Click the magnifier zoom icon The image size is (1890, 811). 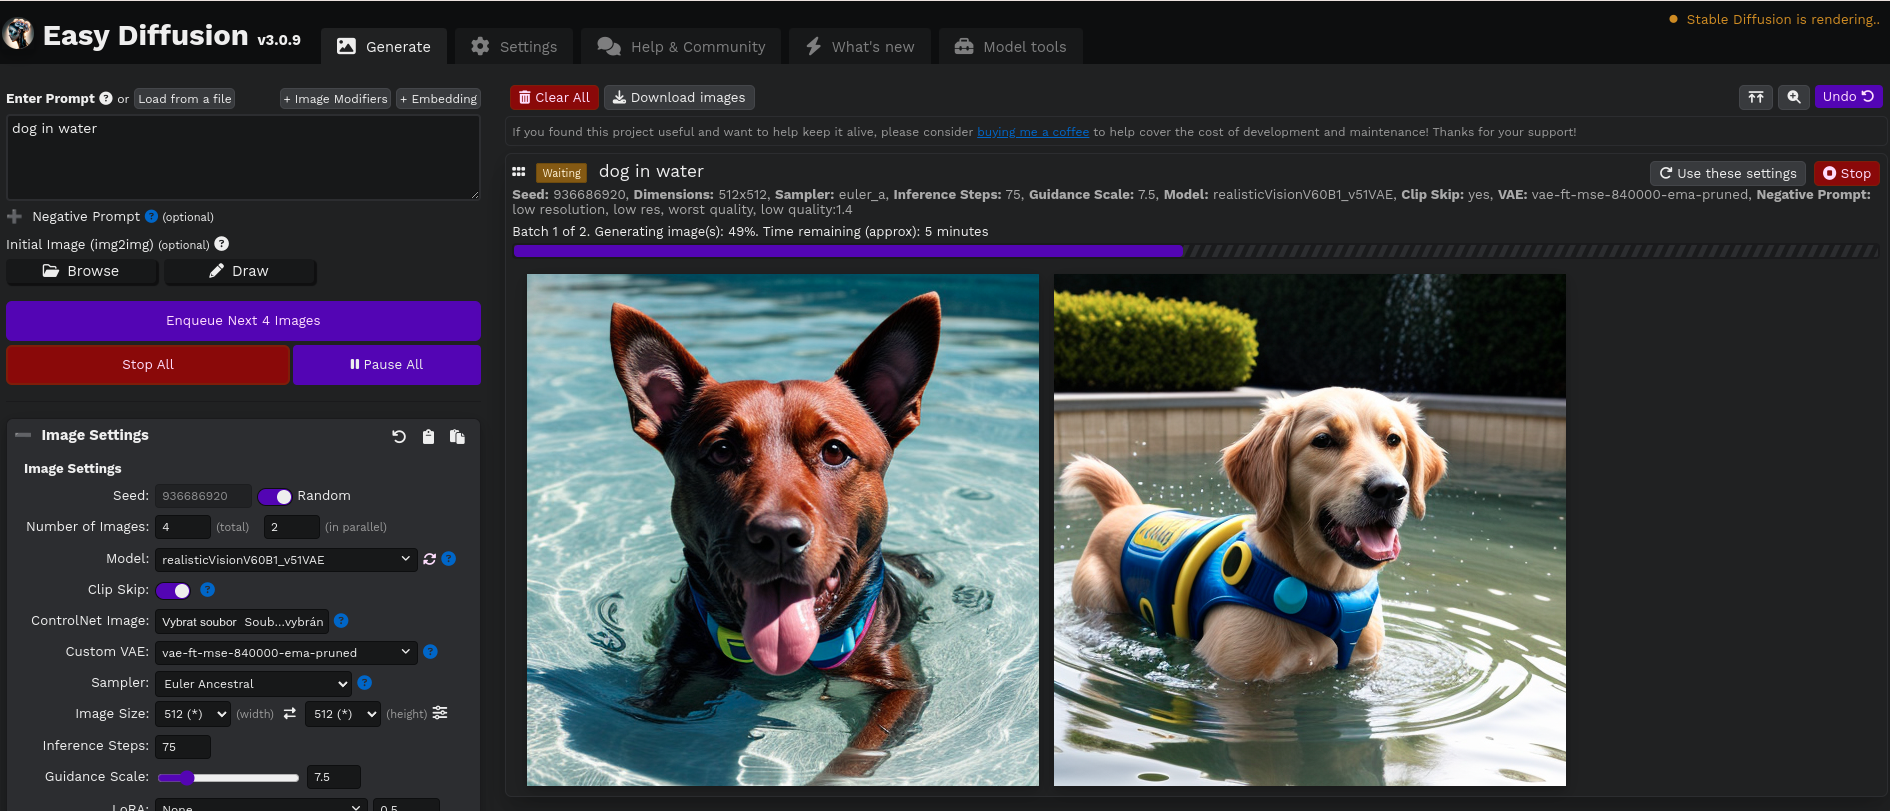pyautogui.click(x=1794, y=97)
